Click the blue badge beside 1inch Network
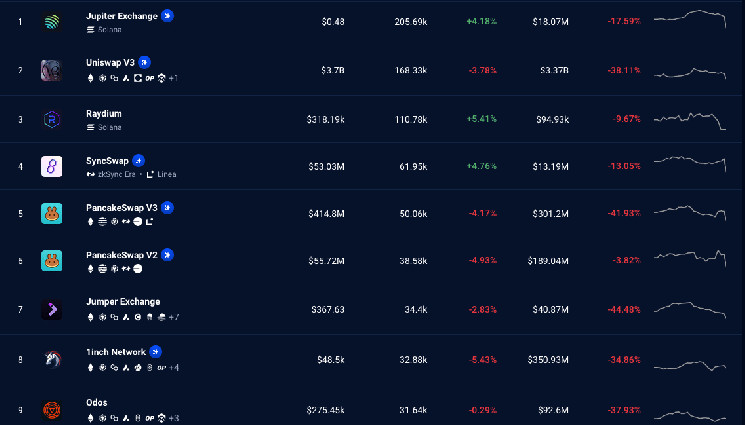745x425 pixels. 155,352
